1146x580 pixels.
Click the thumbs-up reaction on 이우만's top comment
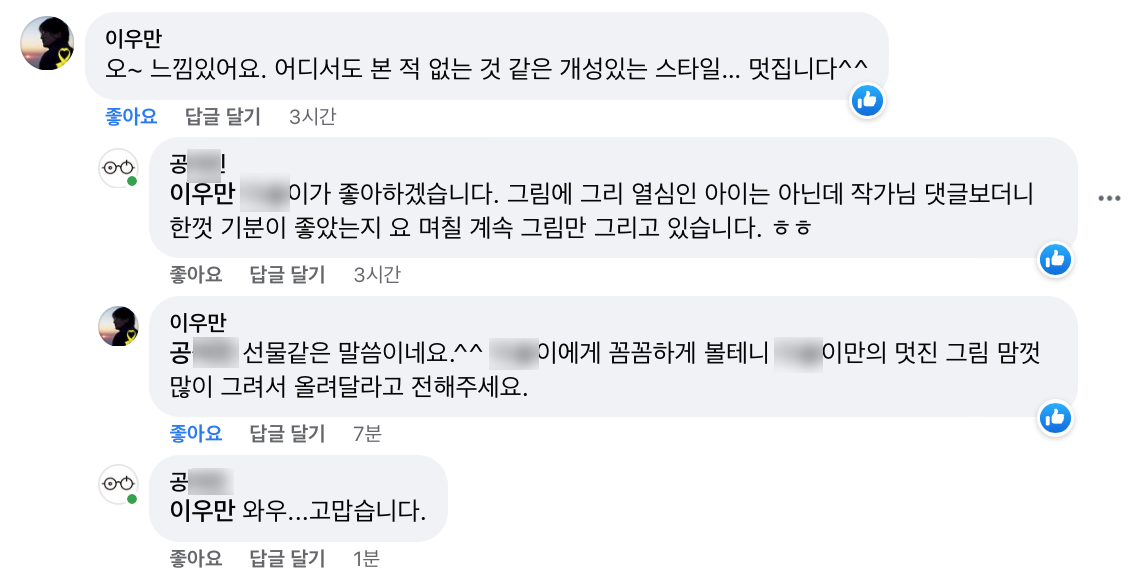coord(867,99)
